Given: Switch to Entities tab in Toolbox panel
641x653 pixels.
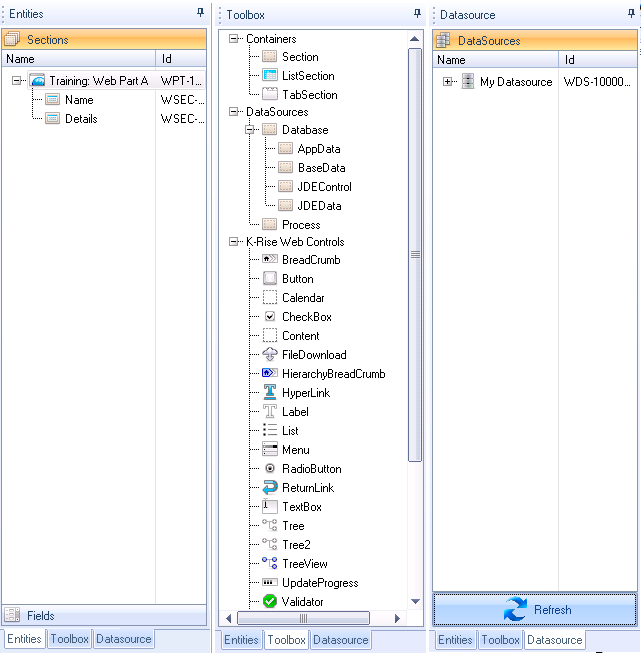Looking at the screenshot, I should (x=241, y=640).
